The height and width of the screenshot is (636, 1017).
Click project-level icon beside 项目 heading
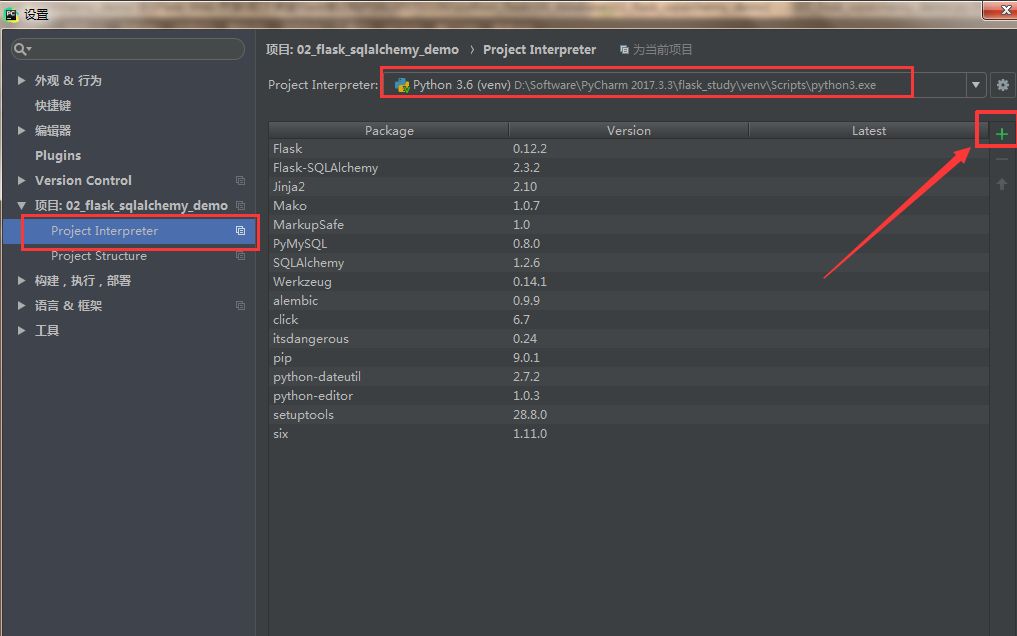tap(240, 206)
